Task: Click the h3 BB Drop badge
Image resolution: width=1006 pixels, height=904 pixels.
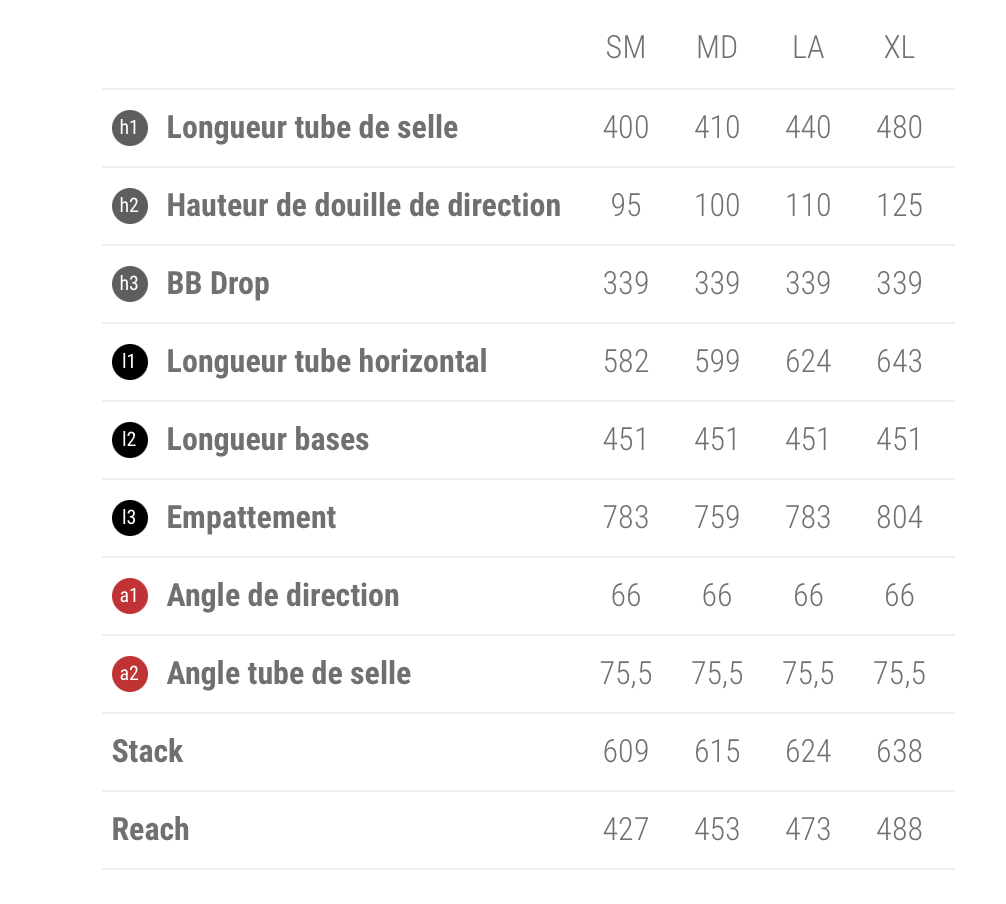Action: [129, 284]
